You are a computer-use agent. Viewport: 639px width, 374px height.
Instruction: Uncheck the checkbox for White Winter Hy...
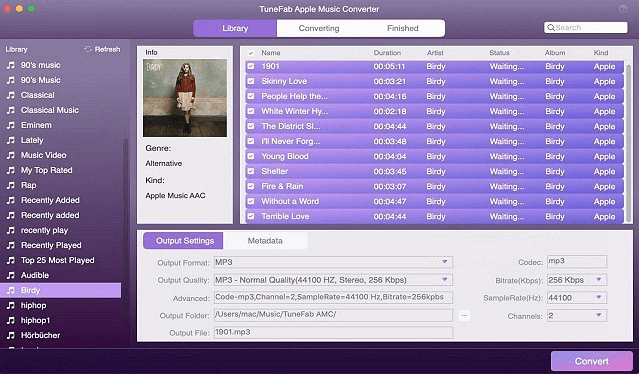point(251,111)
